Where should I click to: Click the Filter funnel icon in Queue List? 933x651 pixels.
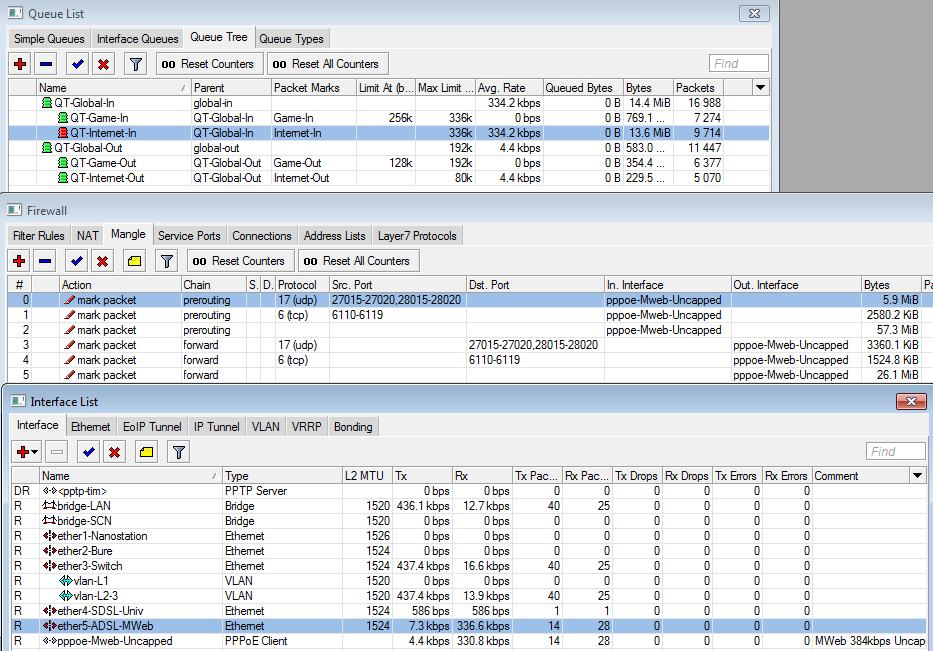[x=134, y=64]
